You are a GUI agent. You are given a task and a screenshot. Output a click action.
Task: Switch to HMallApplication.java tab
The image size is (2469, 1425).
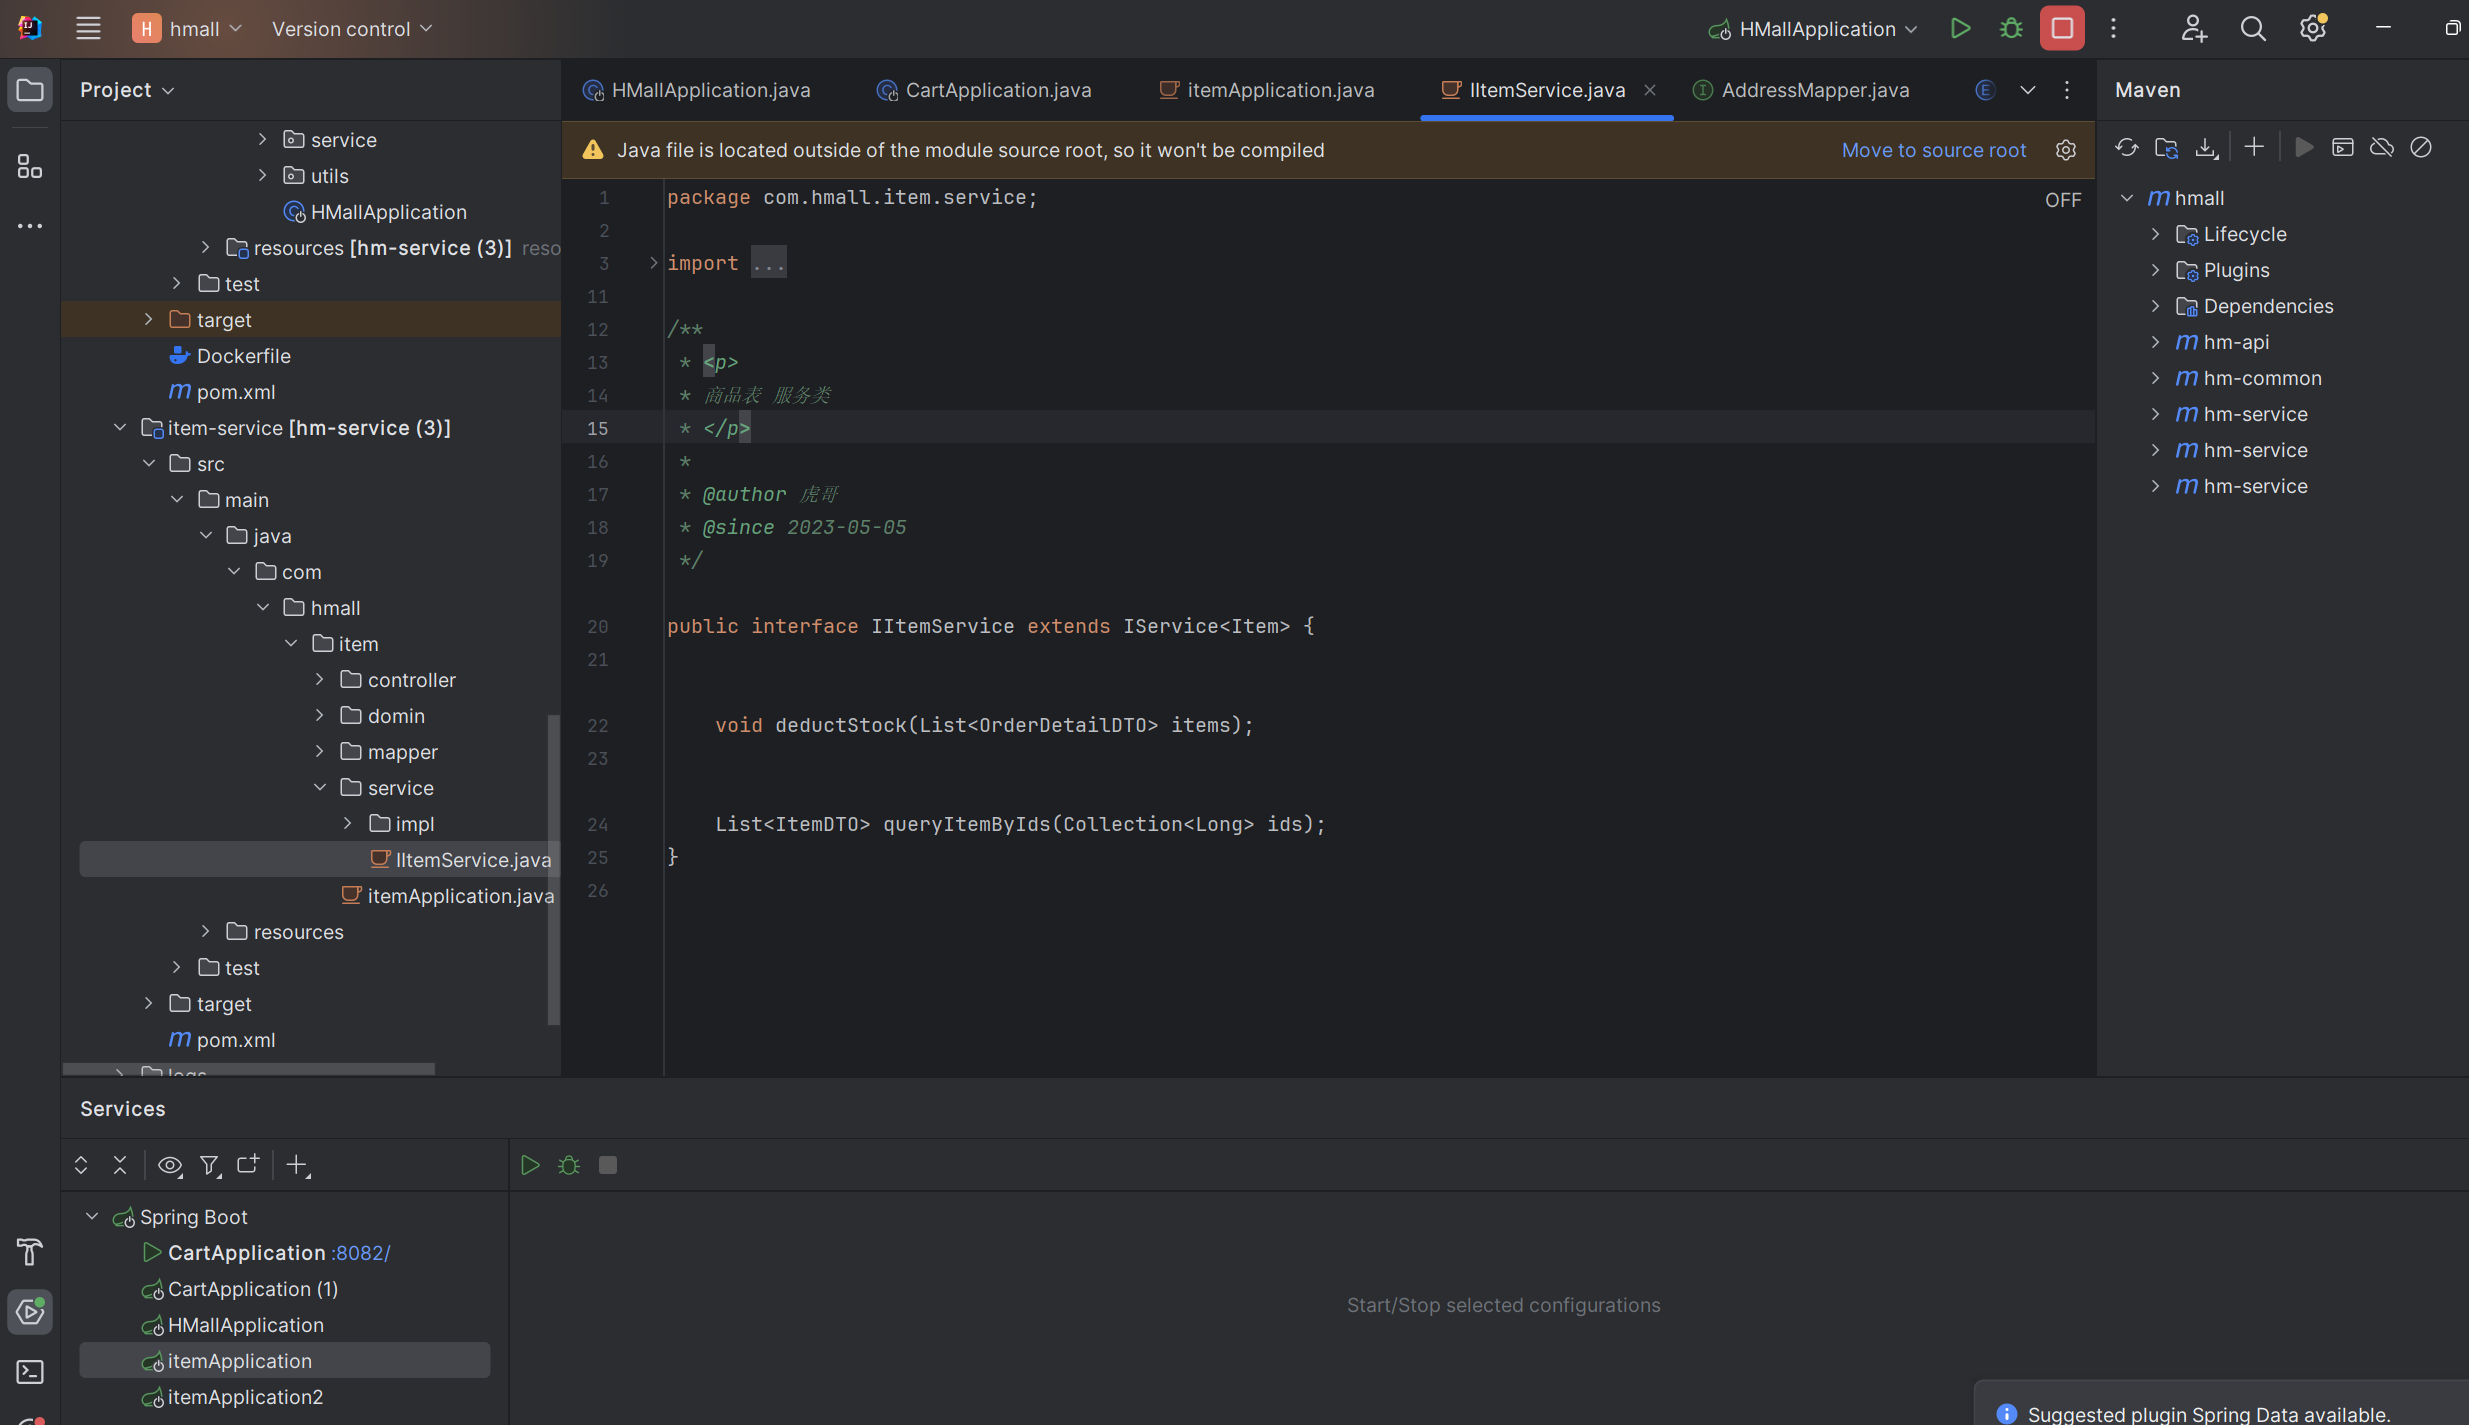(x=696, y=90)
